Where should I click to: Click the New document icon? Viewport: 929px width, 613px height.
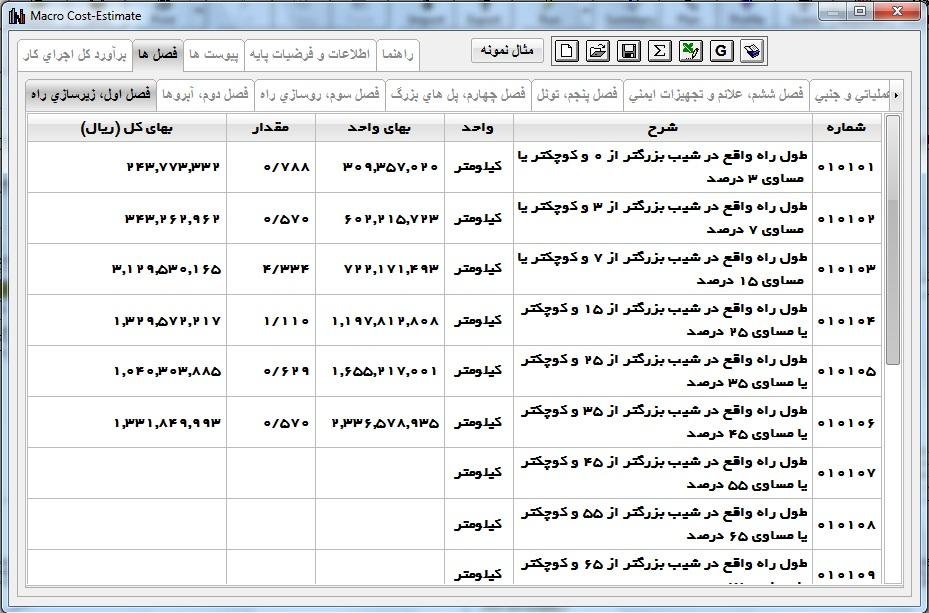click(567, 51)
